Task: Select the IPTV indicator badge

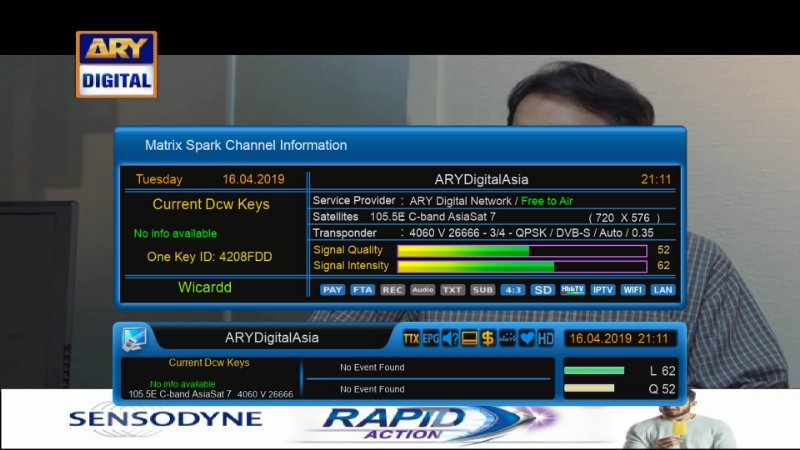Action: pos(602,290)
